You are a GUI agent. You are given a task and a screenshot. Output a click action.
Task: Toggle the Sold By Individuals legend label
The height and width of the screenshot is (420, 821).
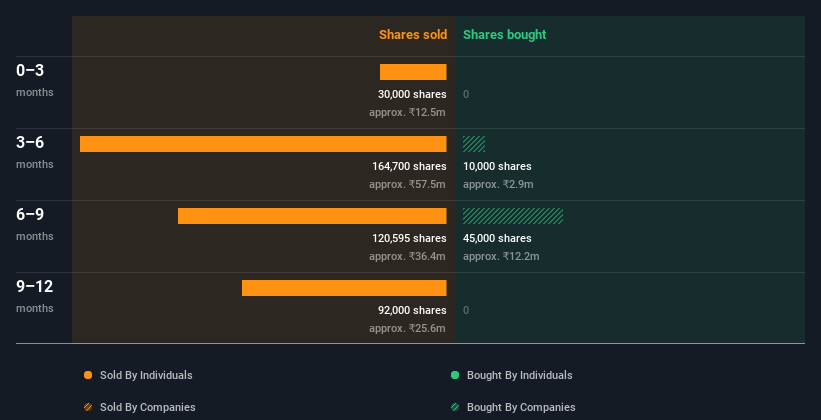pos(146,375)
